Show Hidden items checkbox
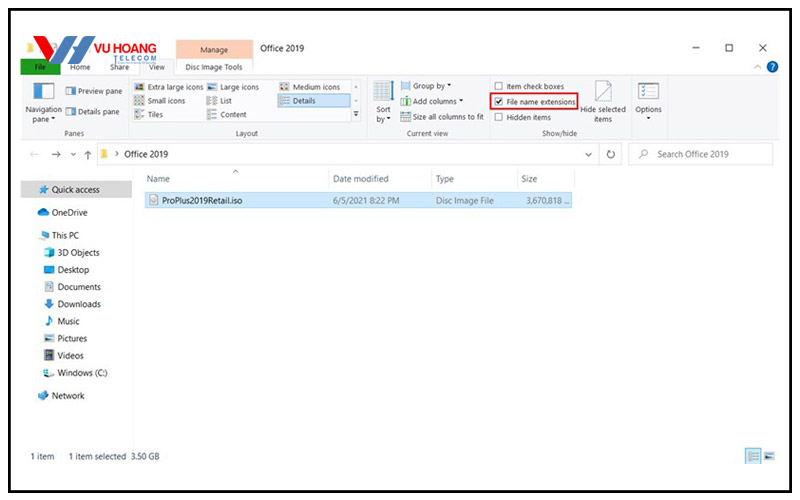 click(499, 117)
